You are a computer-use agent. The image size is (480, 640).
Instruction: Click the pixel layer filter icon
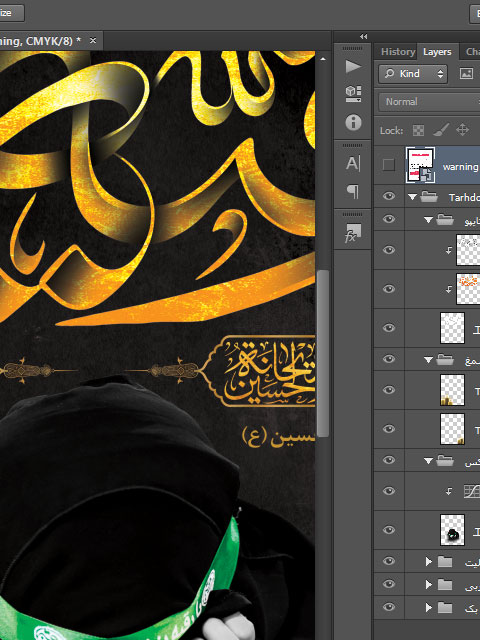(466, 73)
